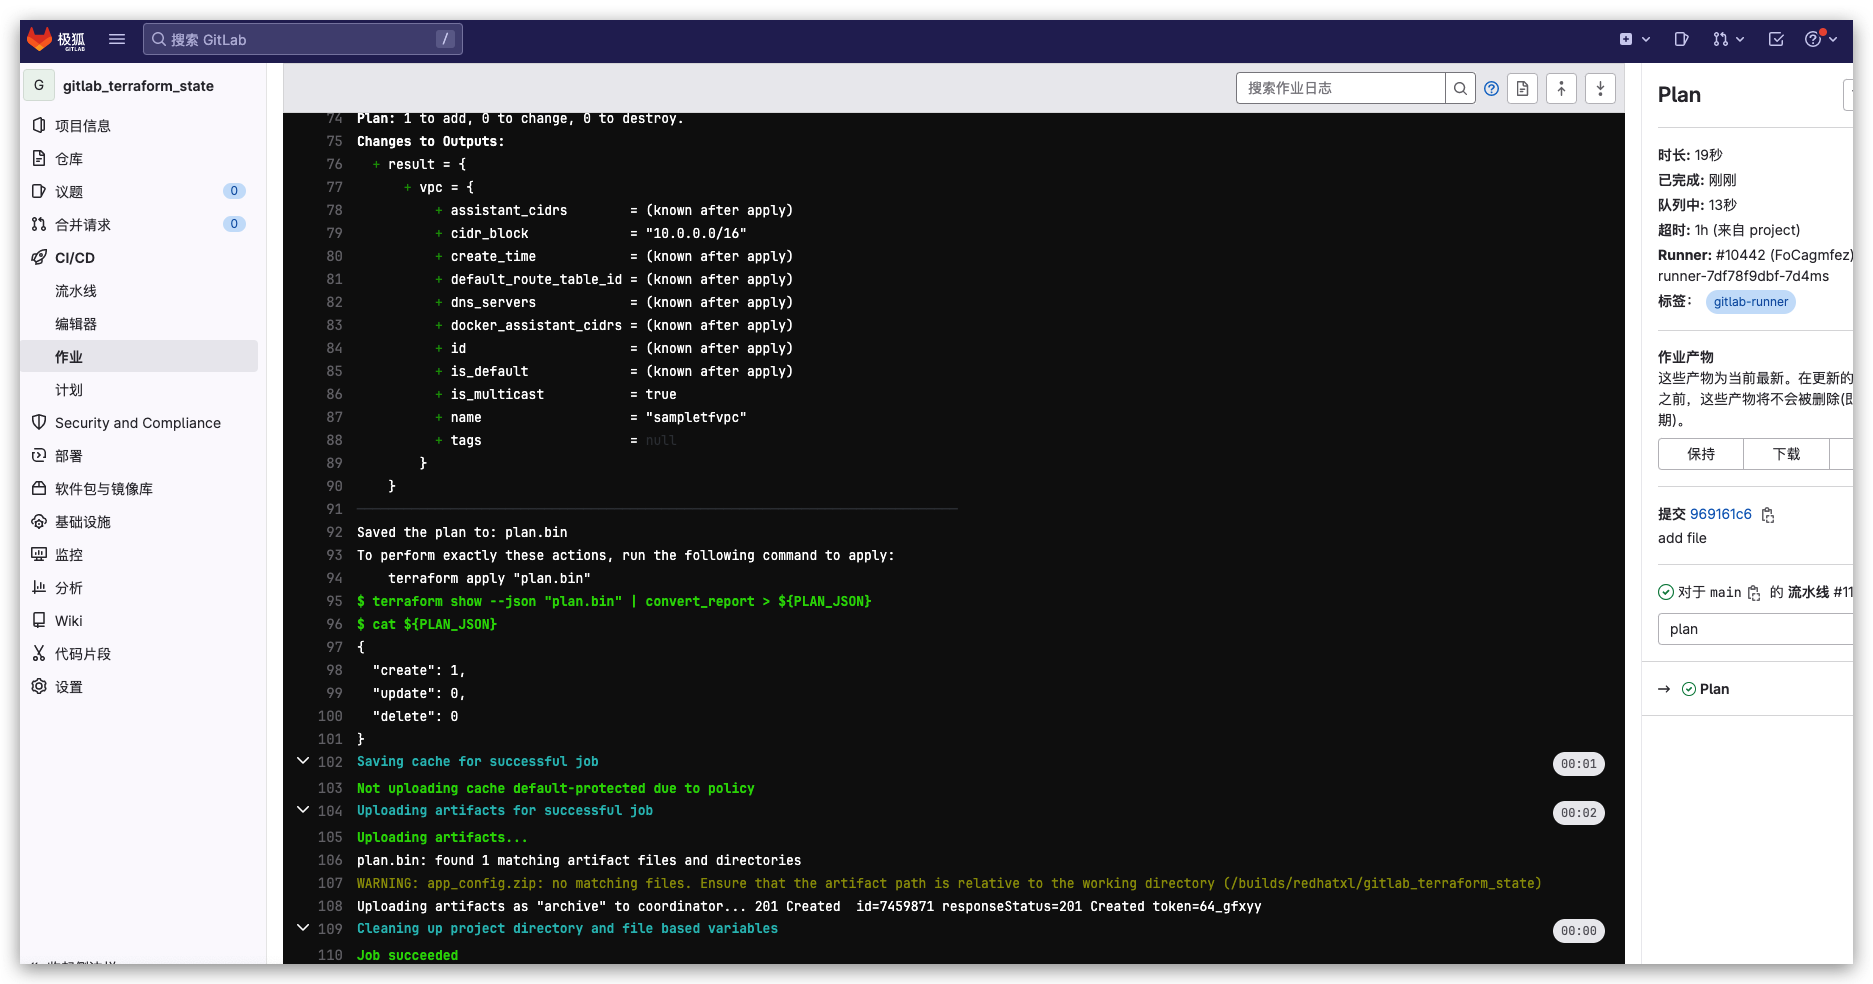Open the job log search help icon

(x=1491, y=88)
